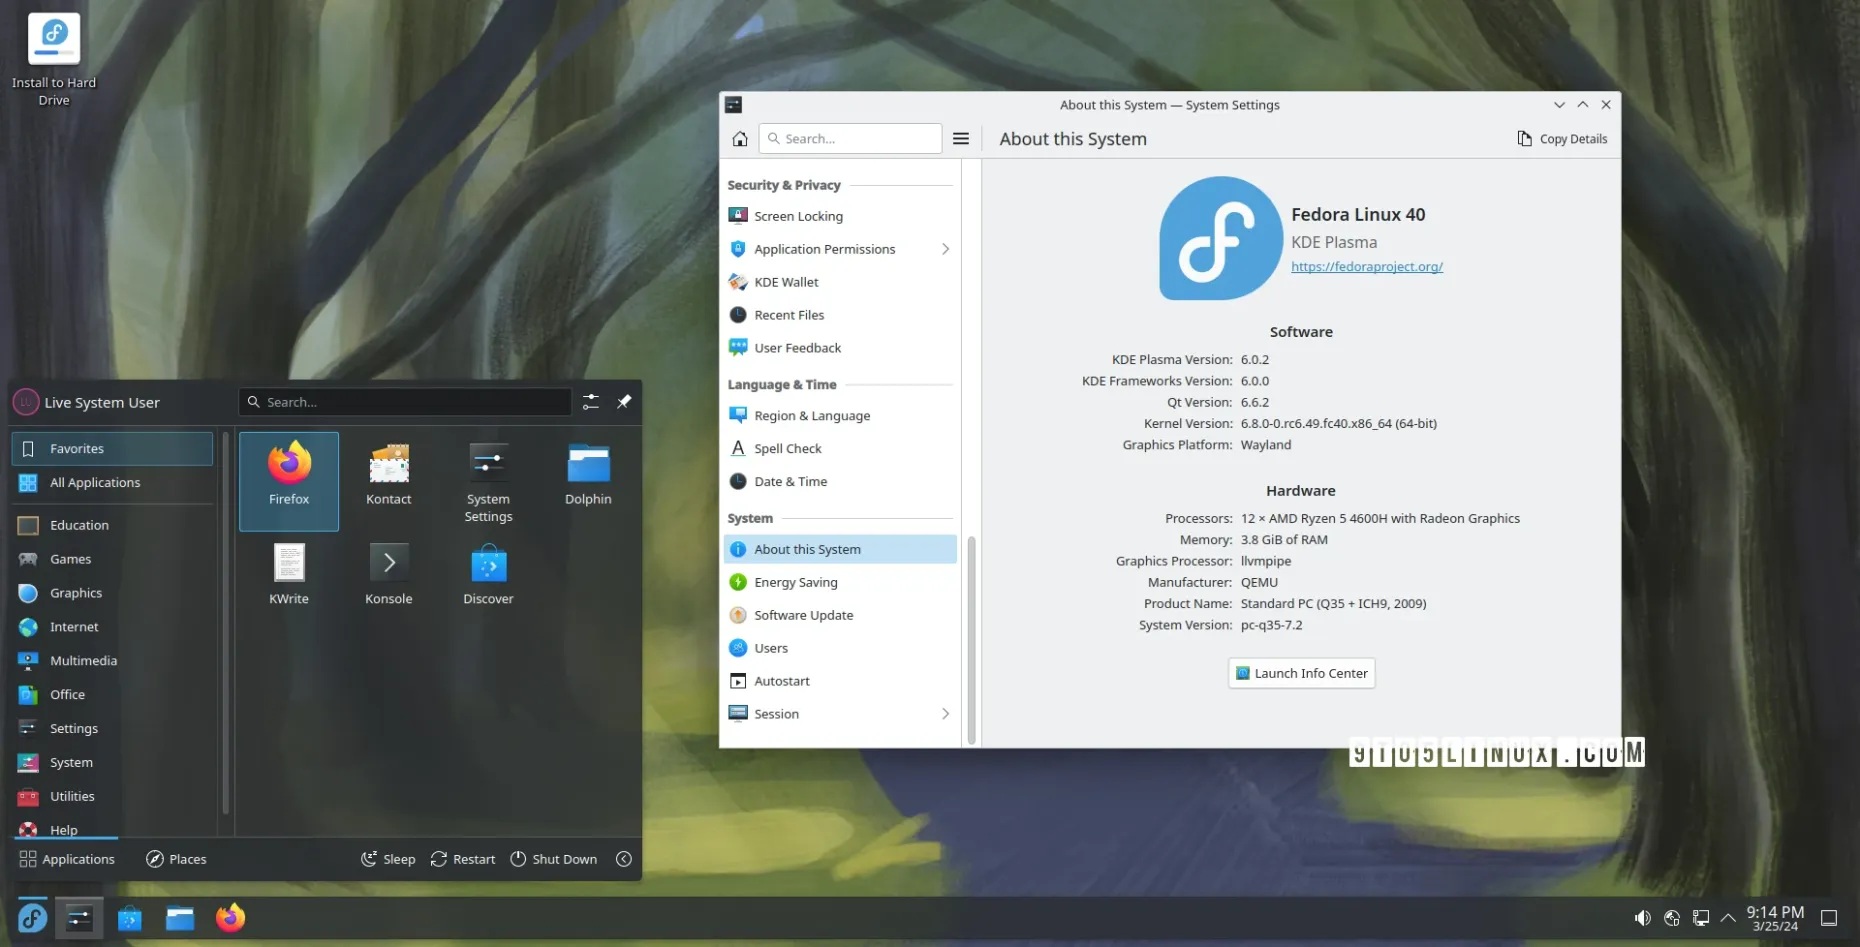The height and width of the screenshot is (947, 1860).
Task: Open Konsole terminal from Favorites
Action: pos(389,574)
